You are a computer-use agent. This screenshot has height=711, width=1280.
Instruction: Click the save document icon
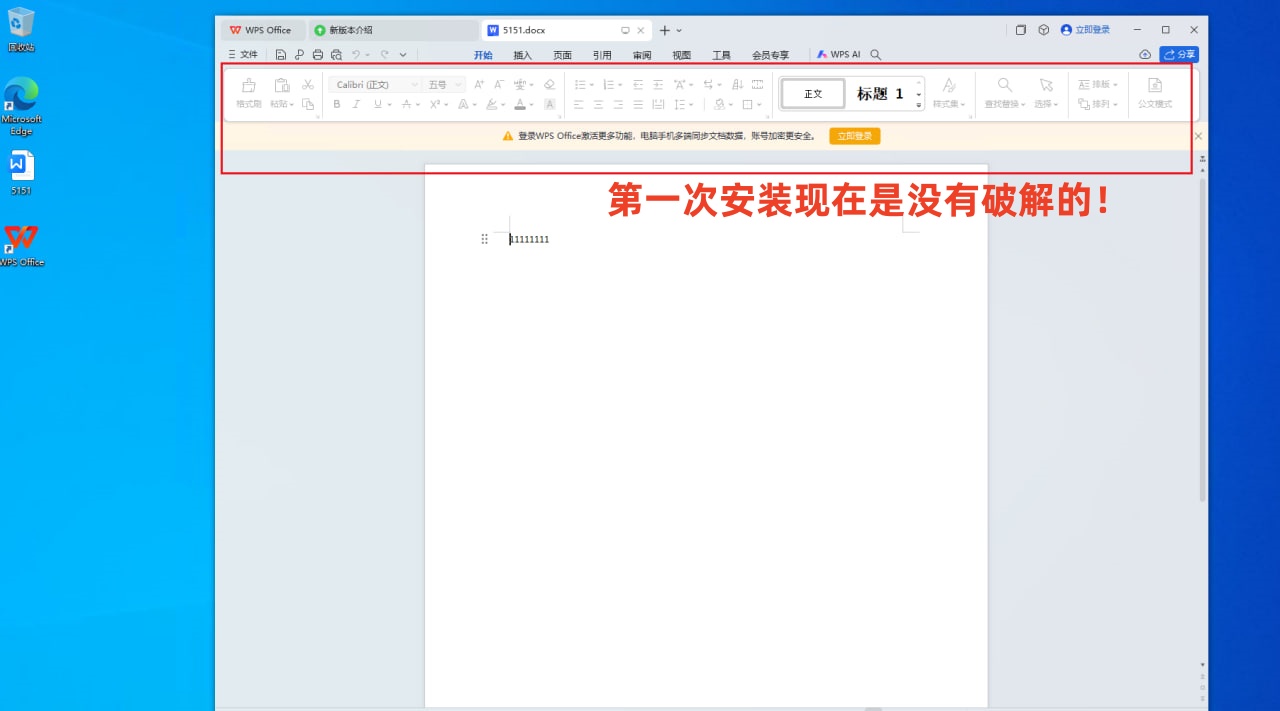[281, 55]
